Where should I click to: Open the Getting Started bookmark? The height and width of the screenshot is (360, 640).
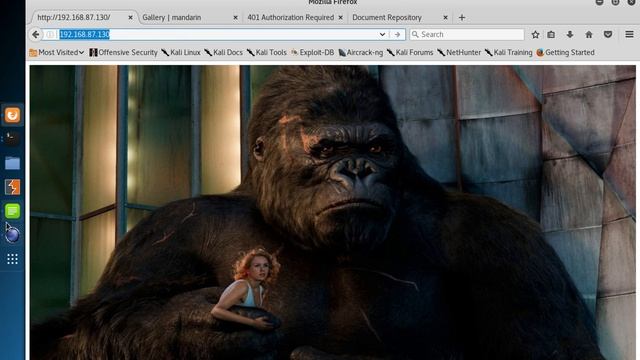pos(566,52)
